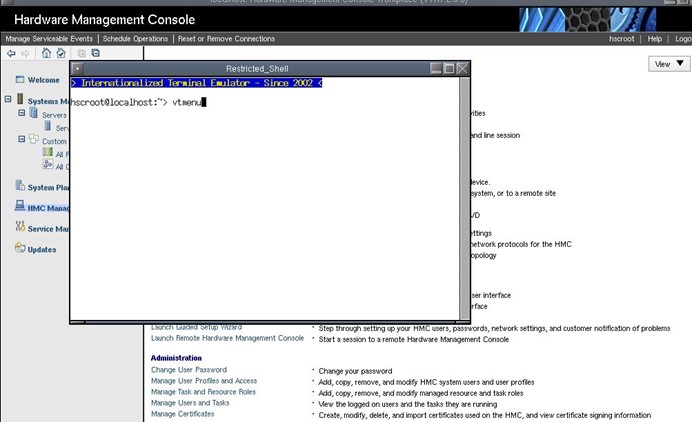Open Manage Task and Resource Roles

pos(203,392)
